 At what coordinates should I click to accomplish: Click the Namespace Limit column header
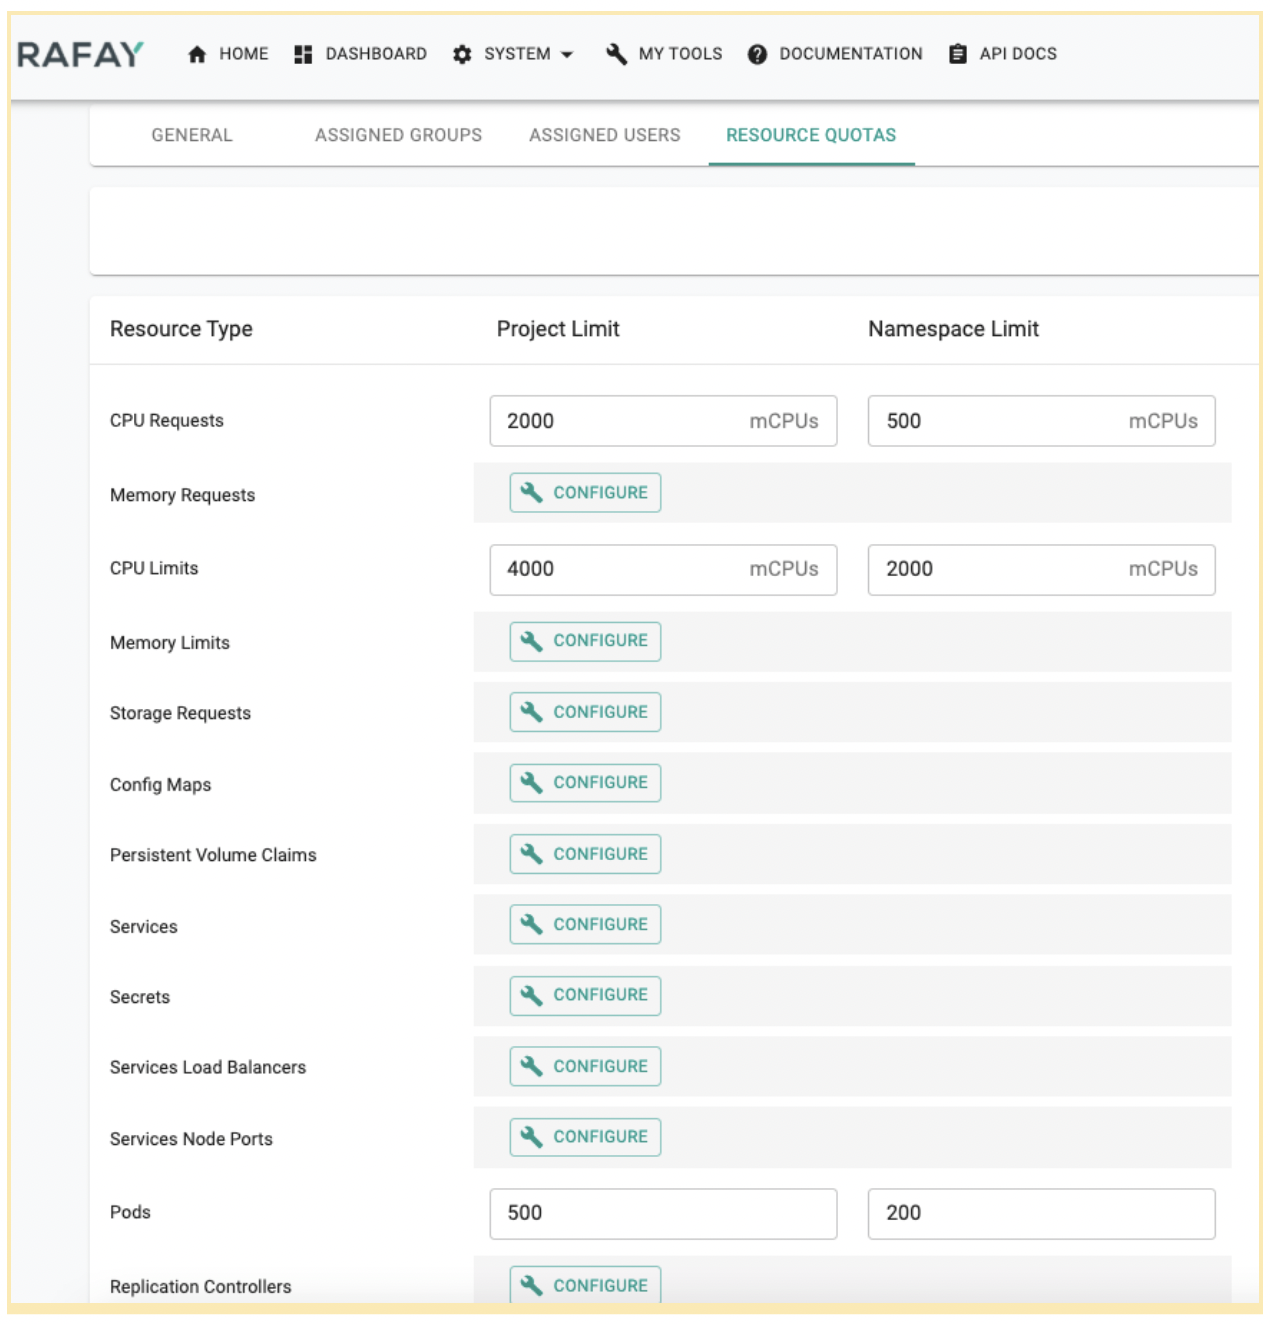(x=953, y=329)
